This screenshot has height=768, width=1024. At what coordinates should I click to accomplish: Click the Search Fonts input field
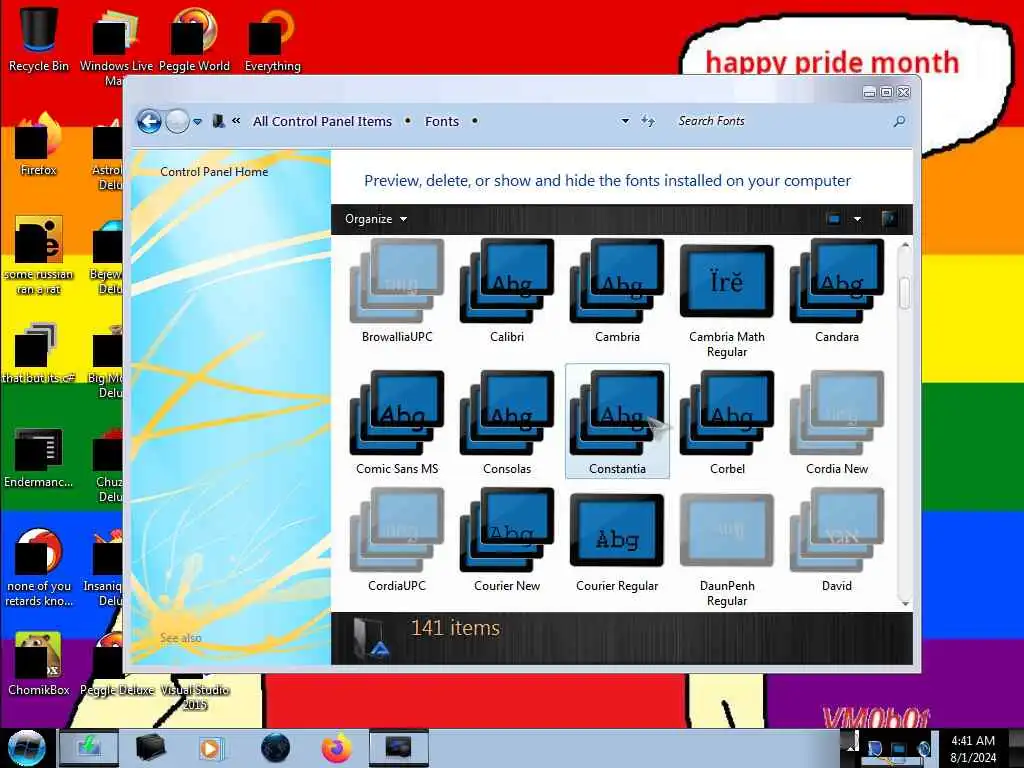(780, 121)
